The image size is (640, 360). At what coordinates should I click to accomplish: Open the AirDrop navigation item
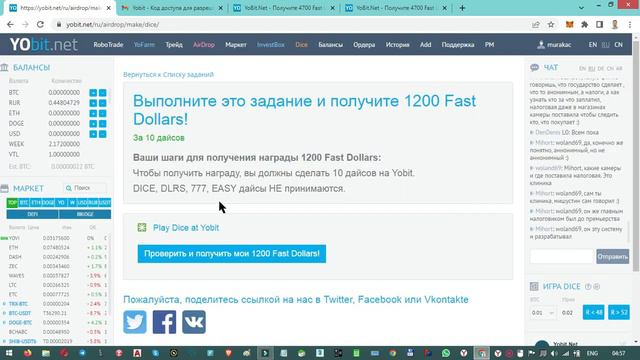coord(204,44)
